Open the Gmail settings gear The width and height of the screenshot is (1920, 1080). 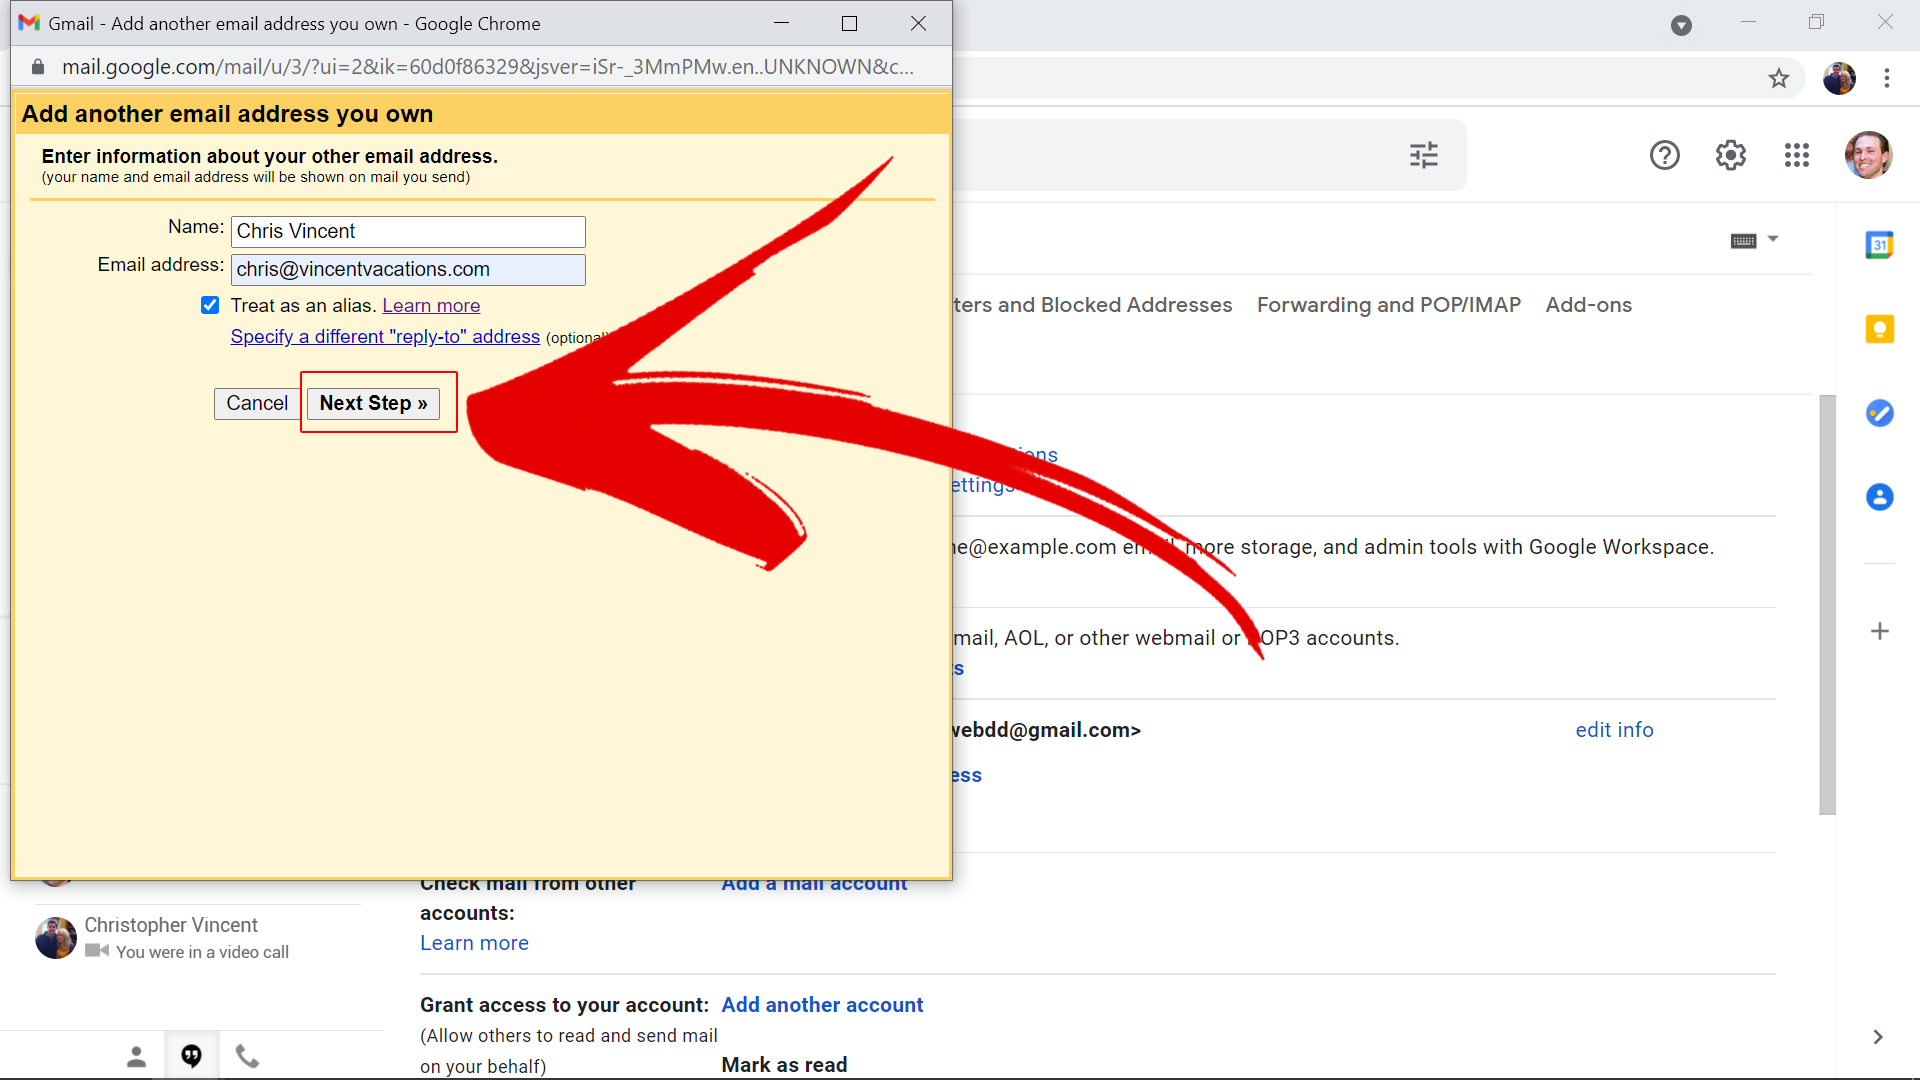1731,155
